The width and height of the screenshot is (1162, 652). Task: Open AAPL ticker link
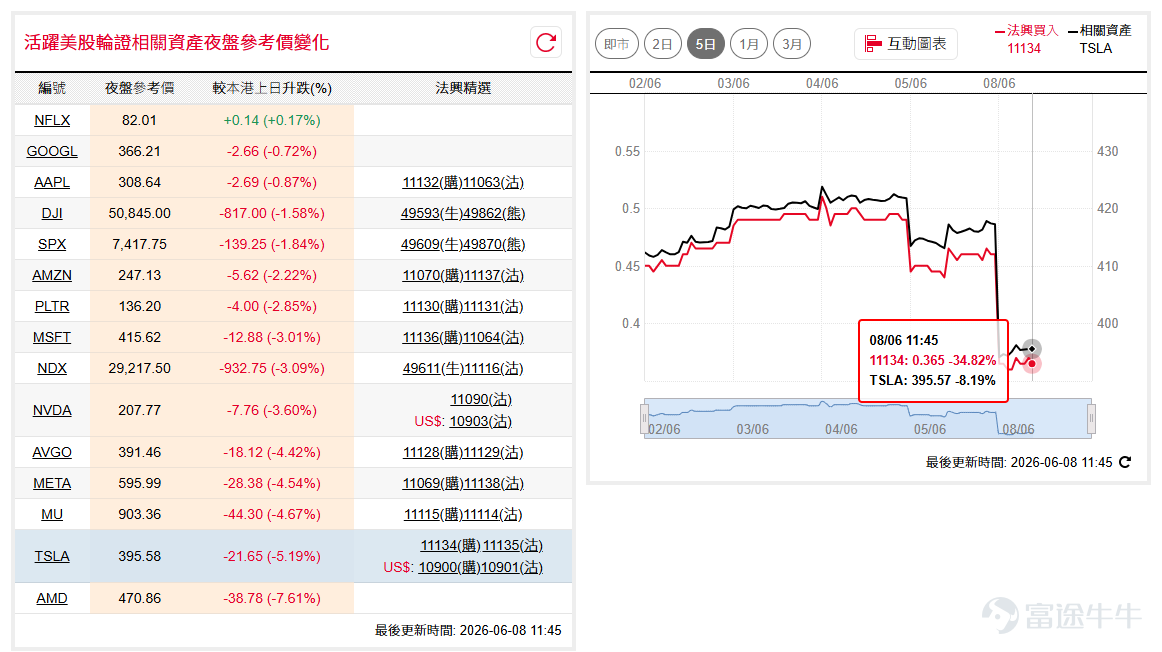tap(52, 182)
